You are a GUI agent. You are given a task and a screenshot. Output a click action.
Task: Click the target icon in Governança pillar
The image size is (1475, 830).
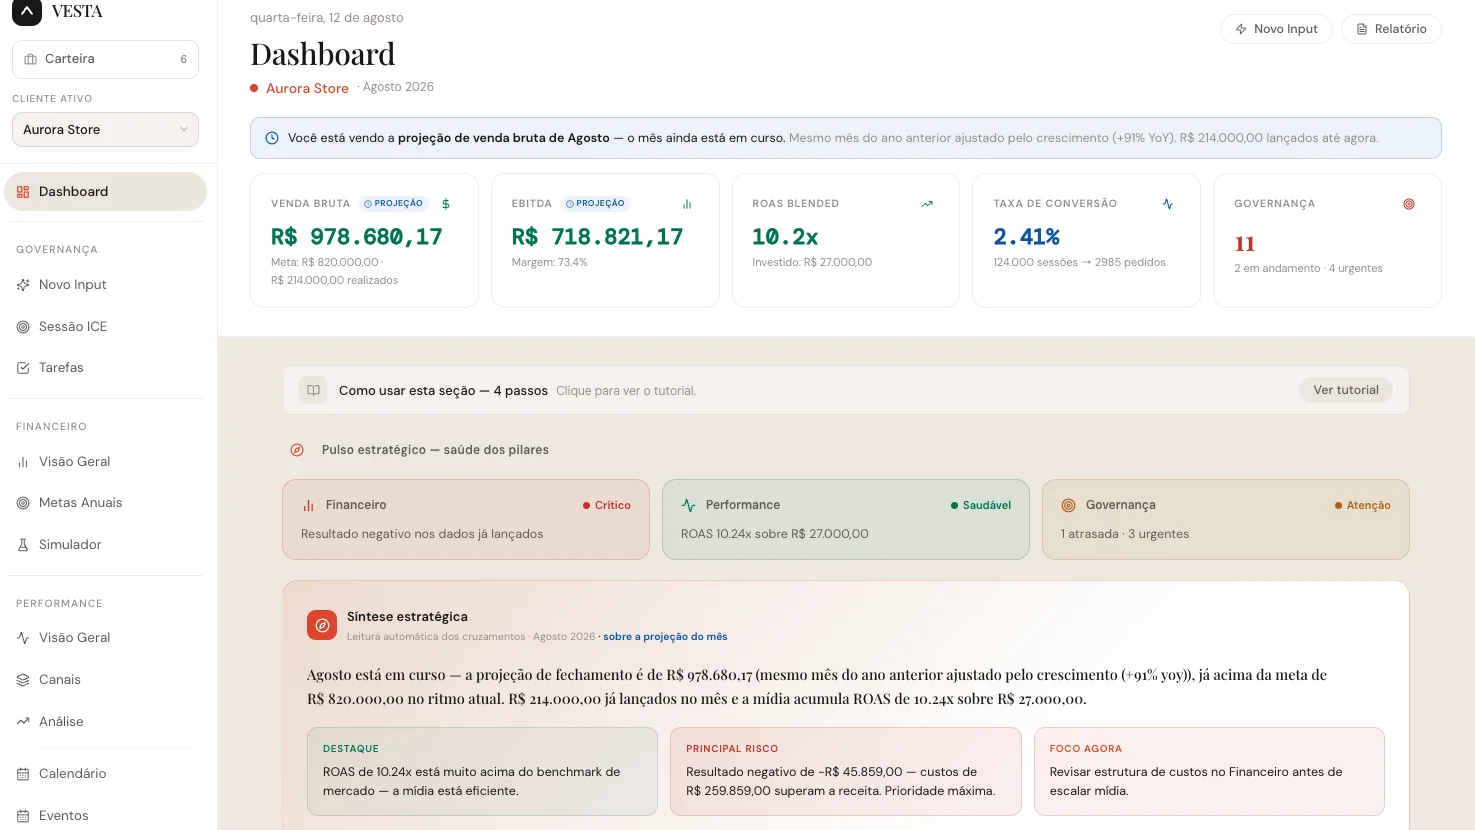(x=1068, y=506)
